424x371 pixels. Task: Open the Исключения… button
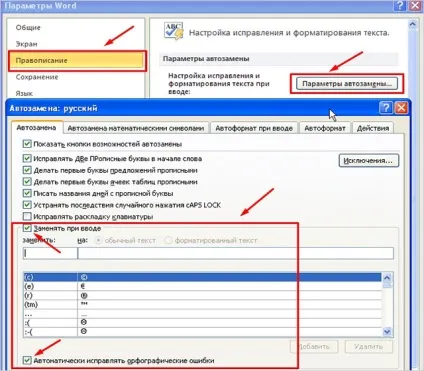pyautogui.click(x=369, y=161)
